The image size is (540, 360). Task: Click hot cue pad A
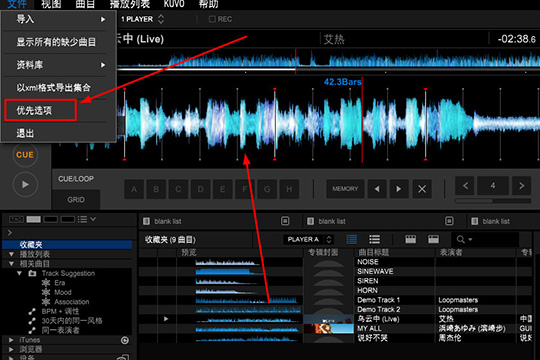(x=134, y=189)
